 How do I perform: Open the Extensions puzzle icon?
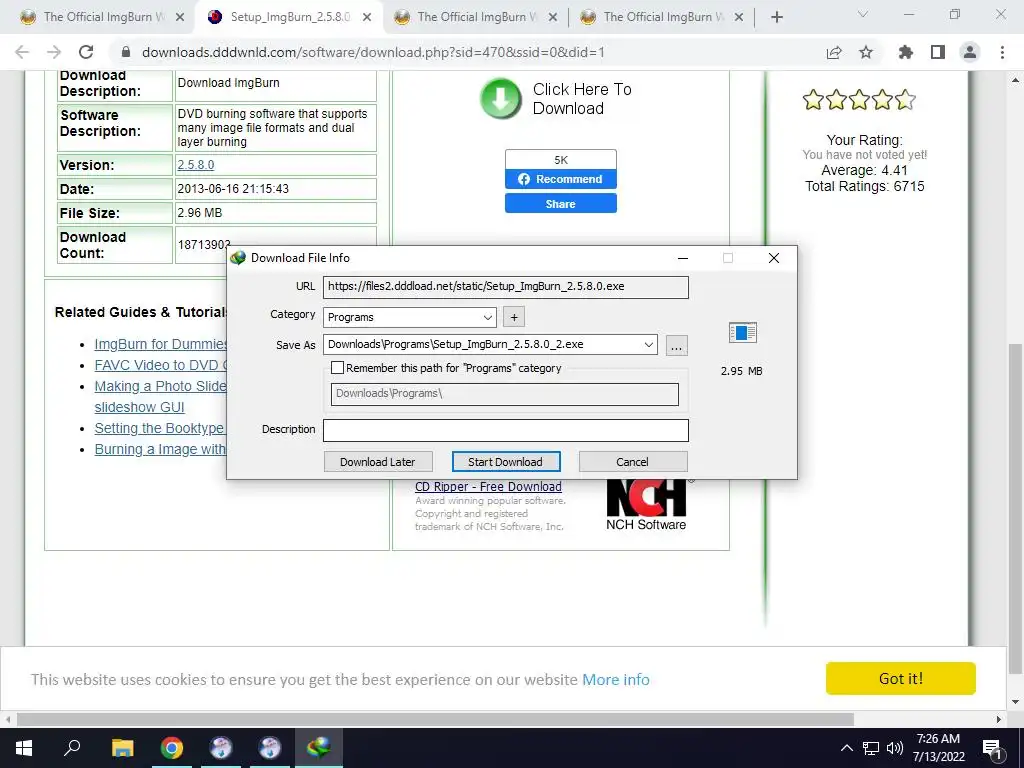[906, 52]
